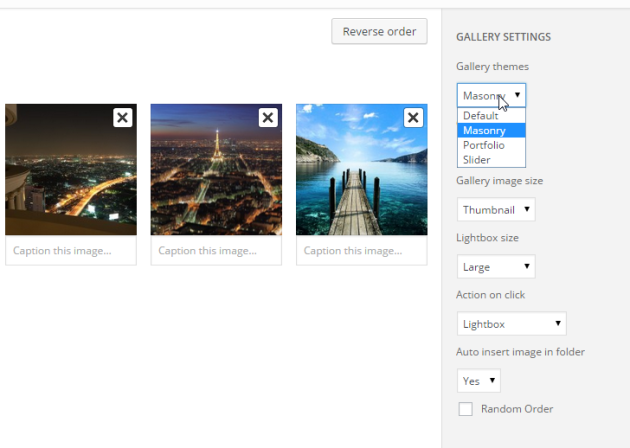Open the Gallery themes dropdown showing Masonry

pos(491,95)
